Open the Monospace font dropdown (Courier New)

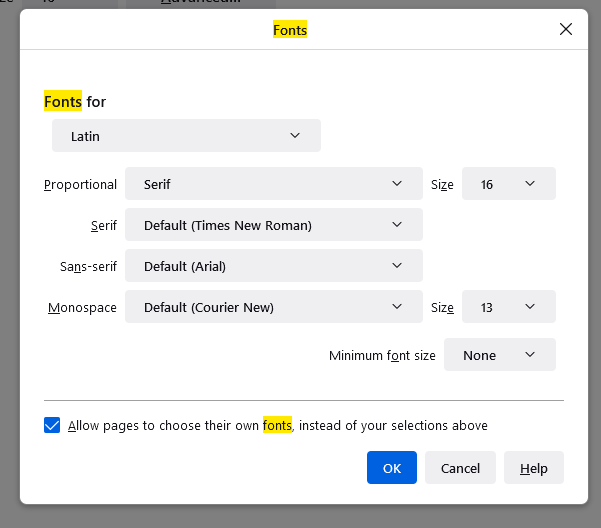tap(274, 307)
